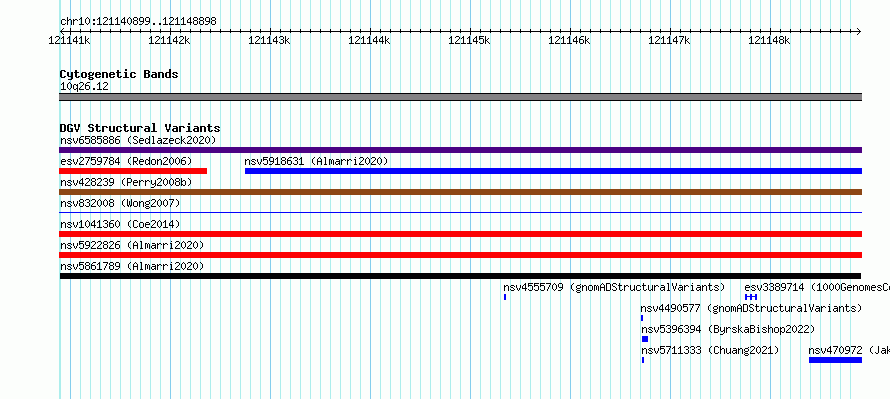Viewport: 890px width, 399px height.
Task: Click the small nsv4555709 variant marker
Action: (505, 297)
